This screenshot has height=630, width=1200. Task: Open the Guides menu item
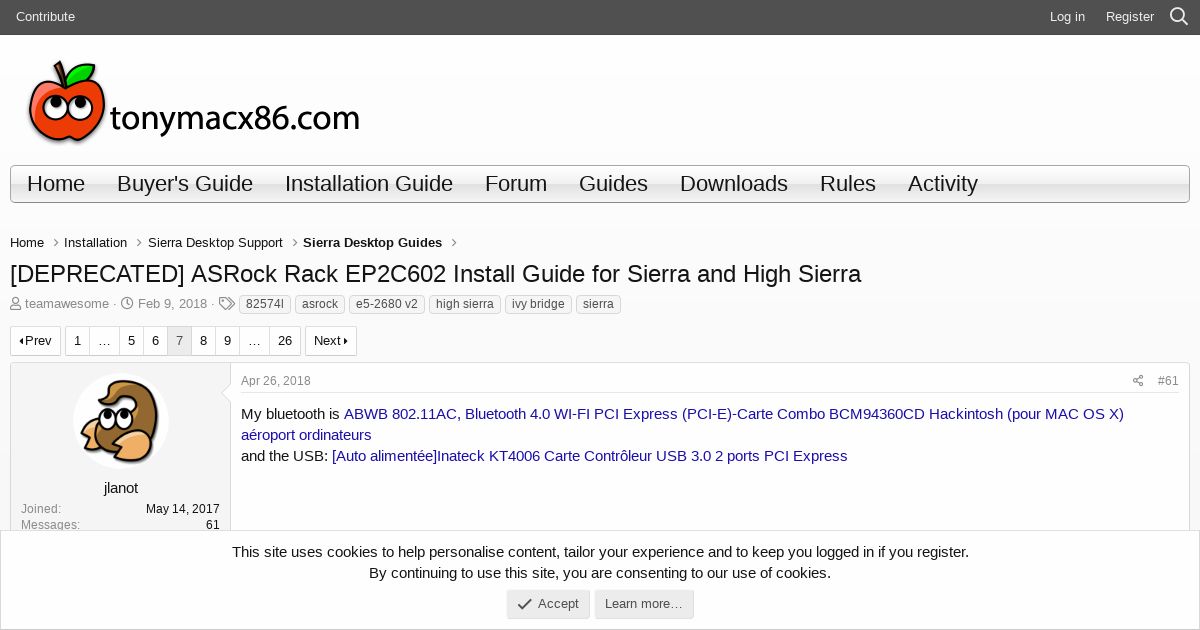coord(613,184)
